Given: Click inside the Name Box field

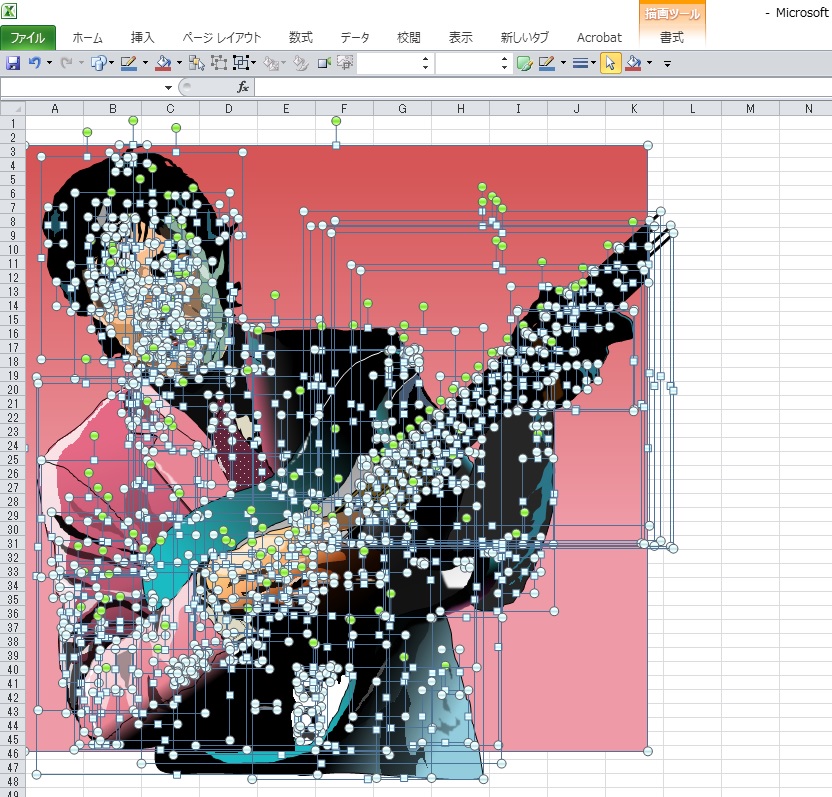Looking at the screenshot, I should tap(82, 88).
